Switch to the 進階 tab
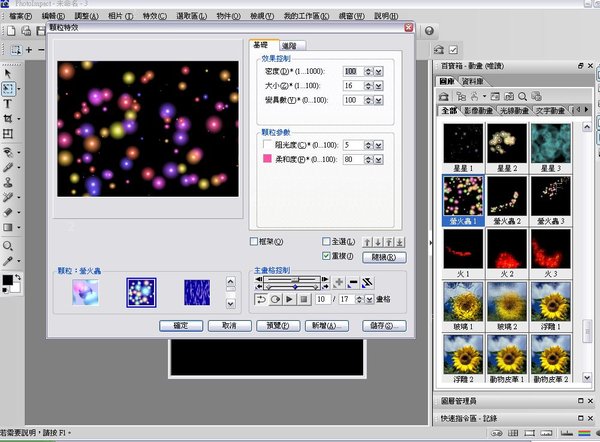Image resolution: width=600 pixels, height=442 pixels. point(294,45)
